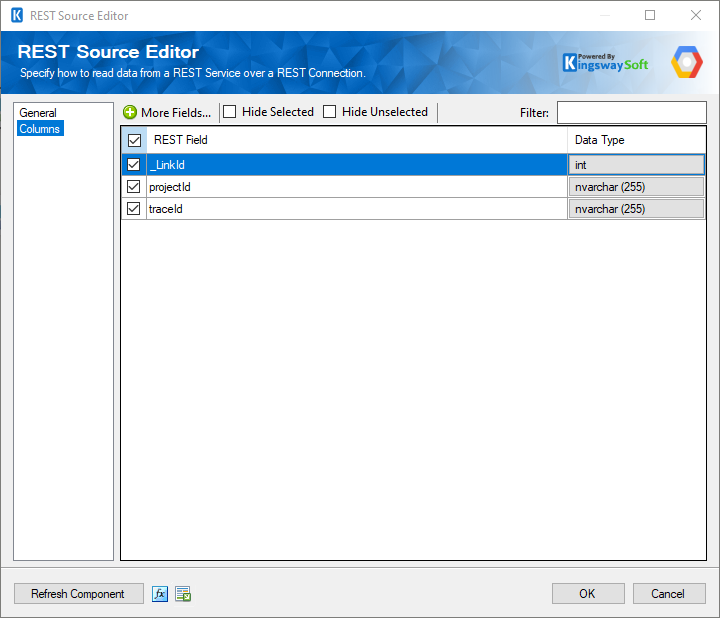
Task: Close the REST Source Editor window
Action: [696, 15]
